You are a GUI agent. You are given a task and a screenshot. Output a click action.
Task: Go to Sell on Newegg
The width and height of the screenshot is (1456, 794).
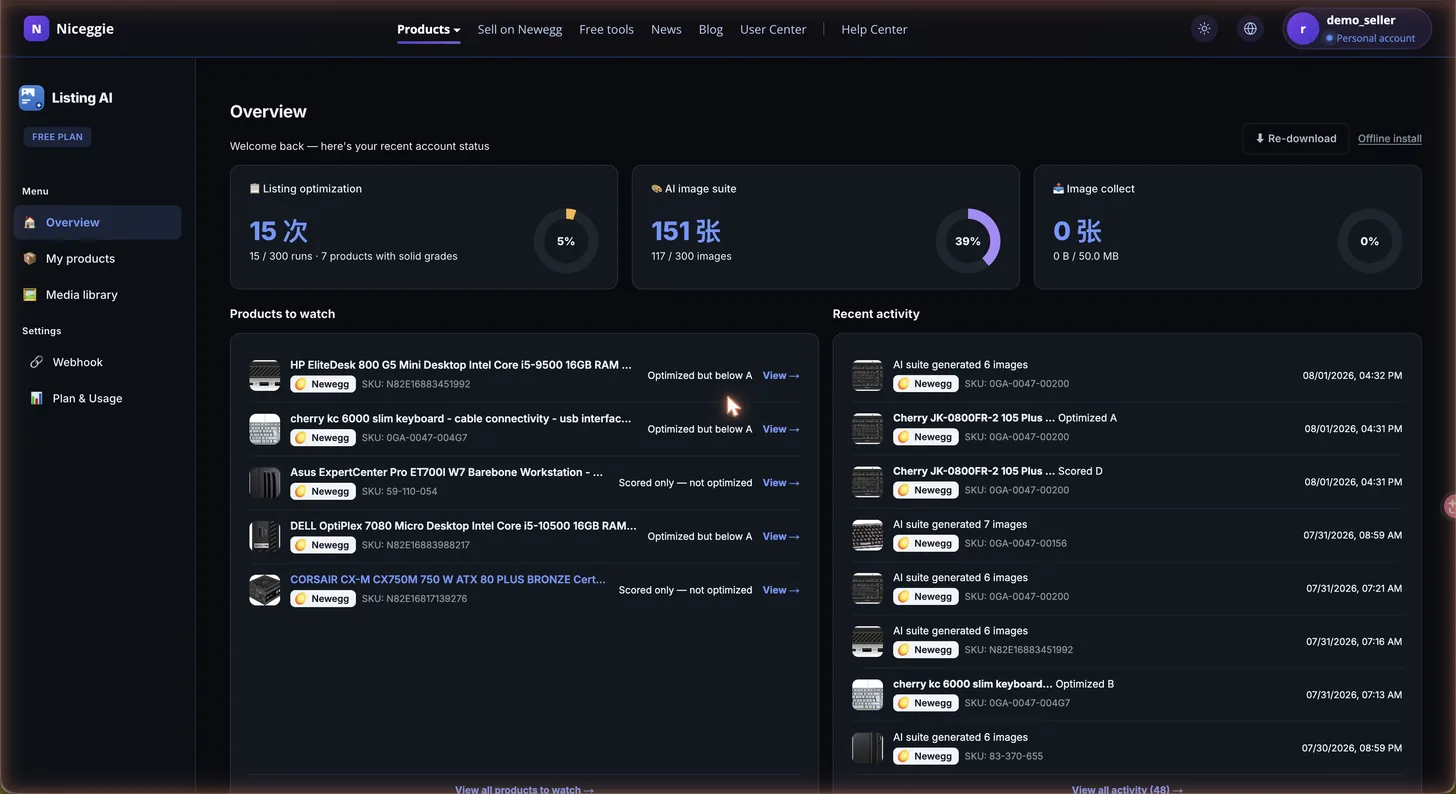(x=520, y=30)
